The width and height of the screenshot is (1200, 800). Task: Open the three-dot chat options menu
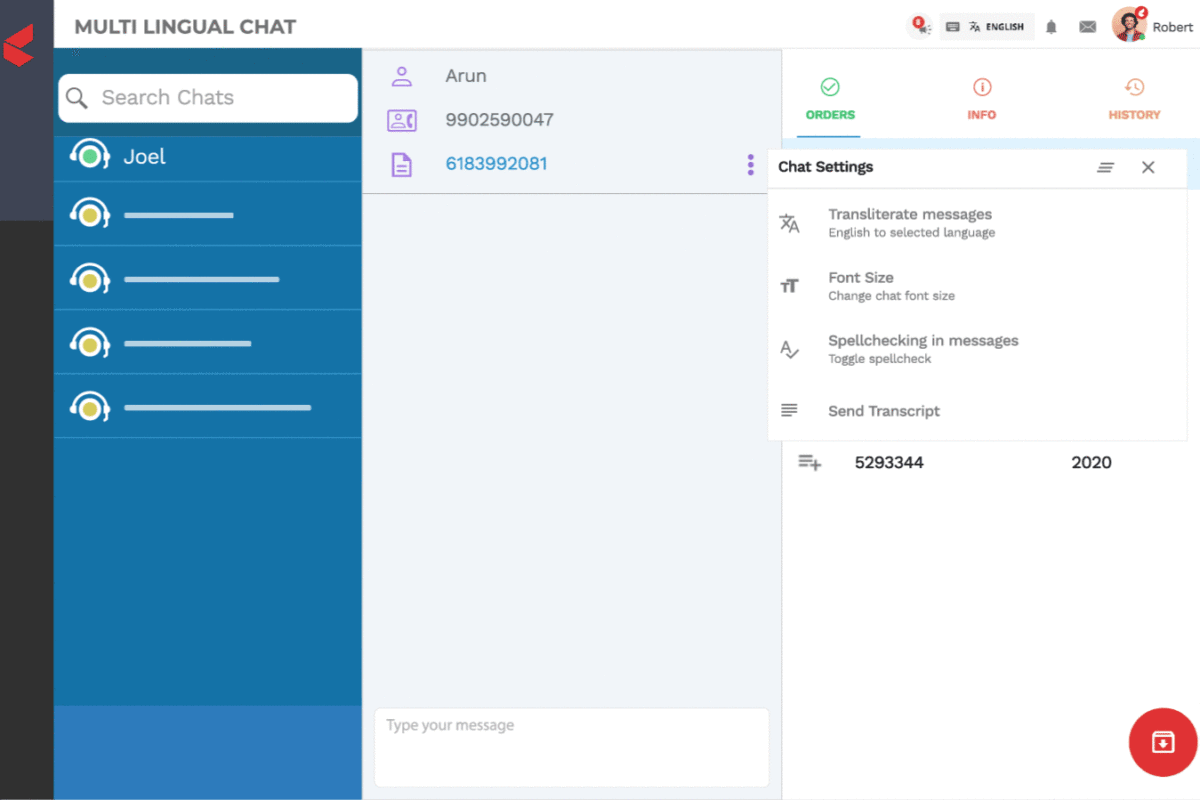click(750, 165)
